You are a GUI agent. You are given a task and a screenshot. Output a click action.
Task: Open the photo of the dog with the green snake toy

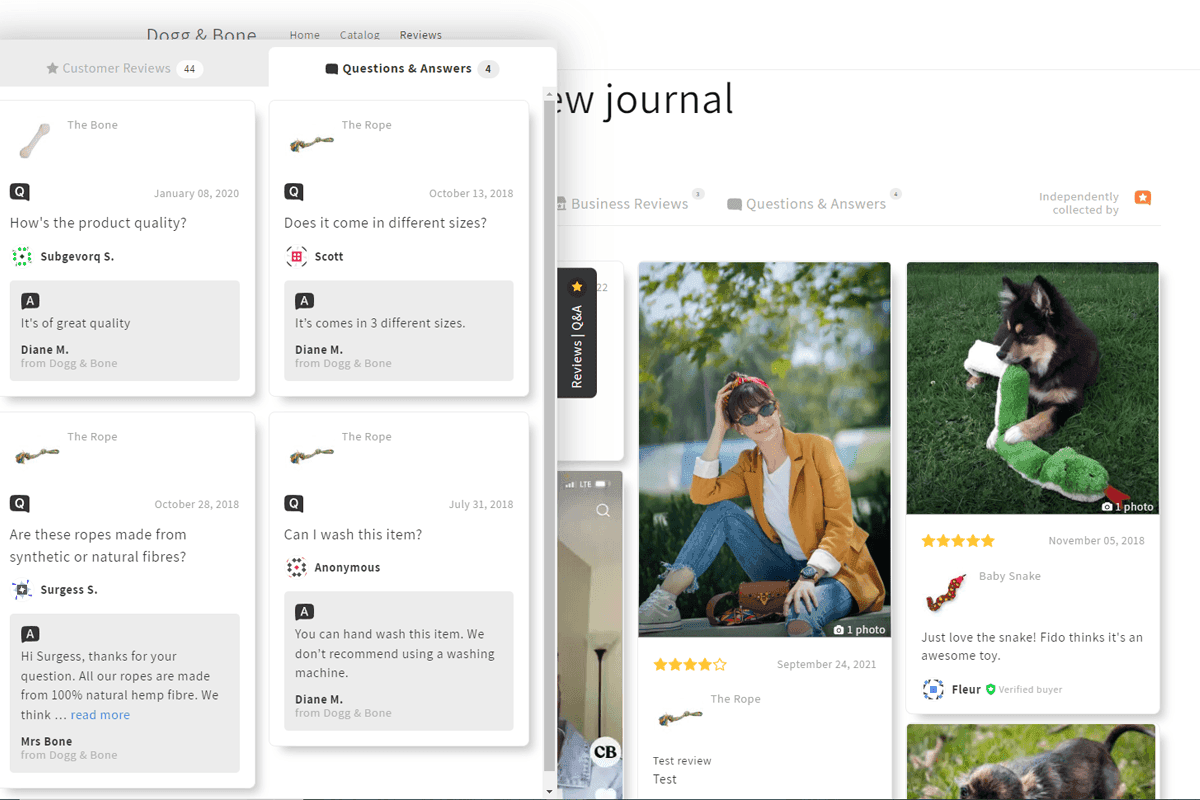[1033, 389]
